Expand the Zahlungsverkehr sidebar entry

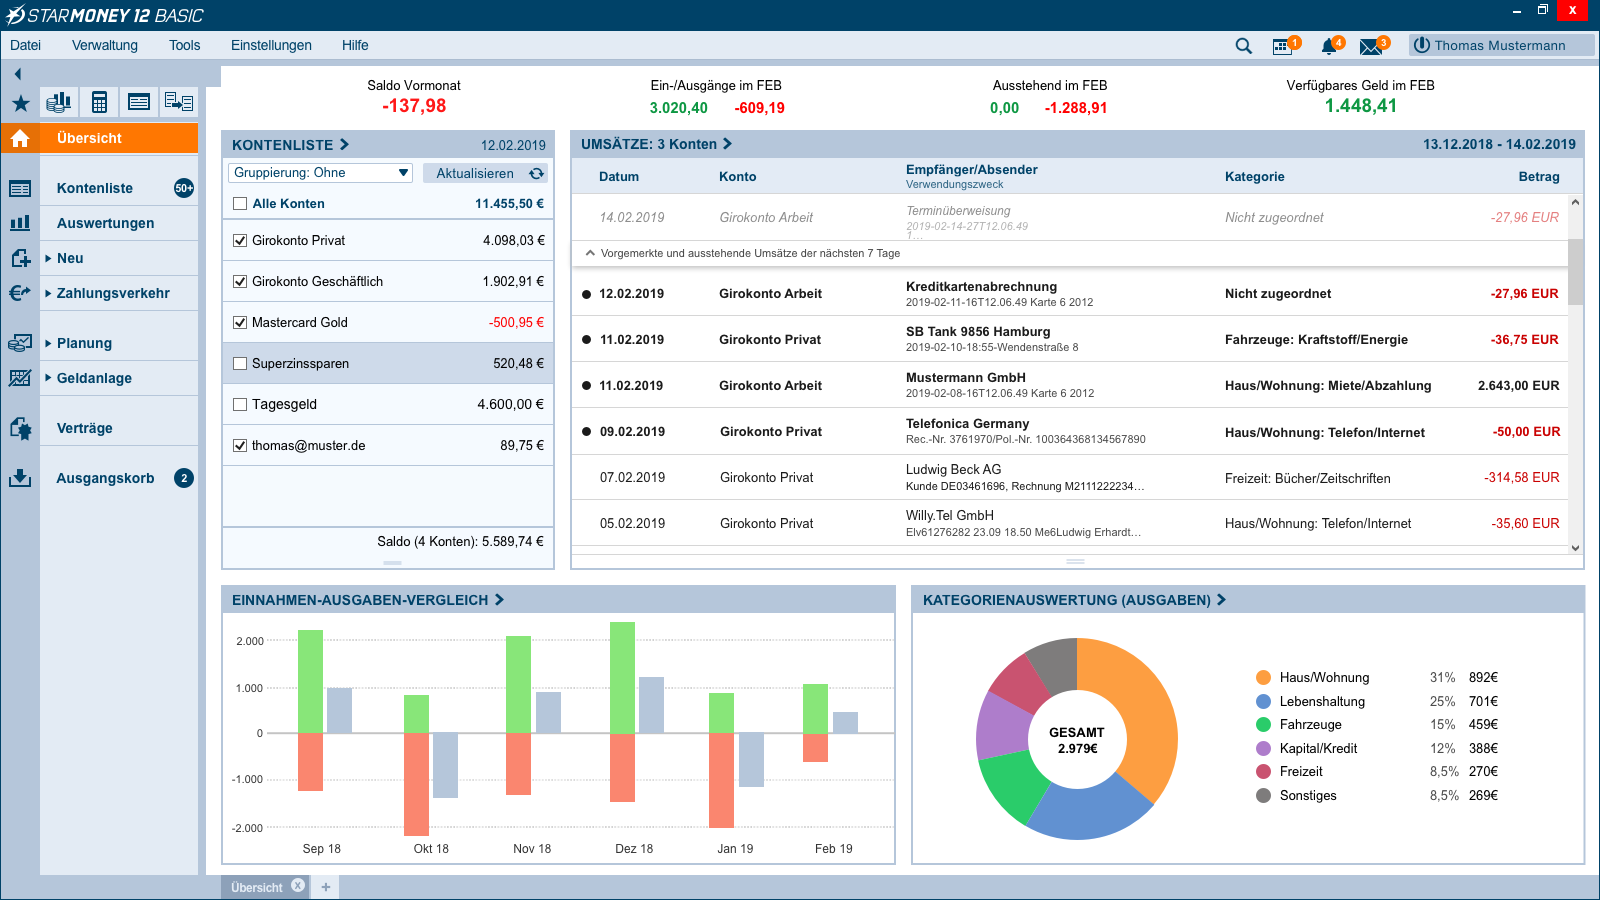point(48,293)
